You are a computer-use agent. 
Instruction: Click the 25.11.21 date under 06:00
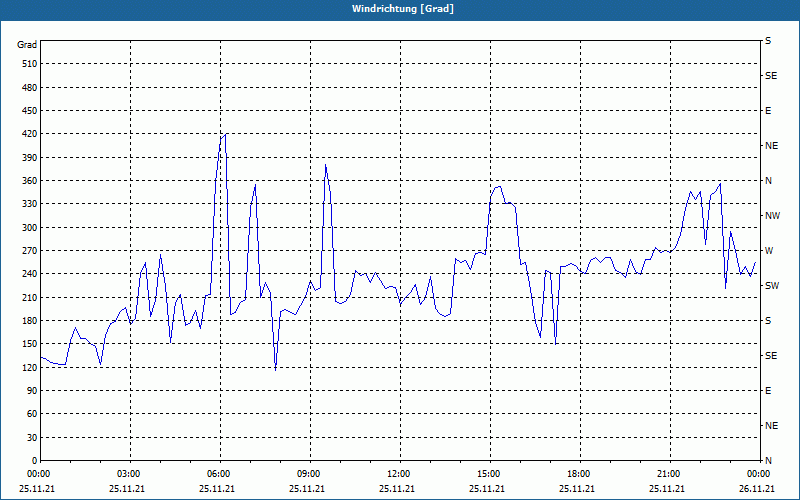tap(216, 488)
